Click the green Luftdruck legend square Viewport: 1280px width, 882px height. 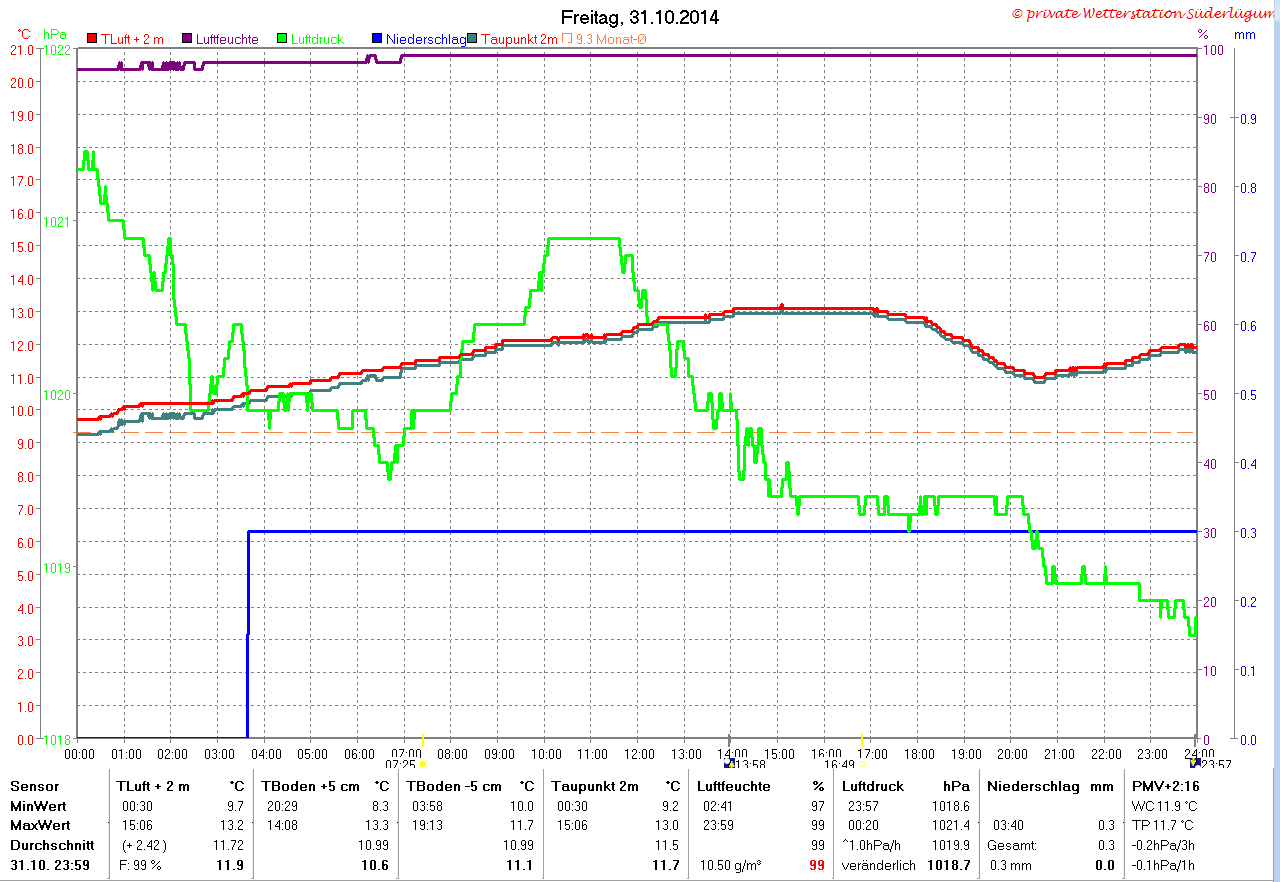[283, 39]
